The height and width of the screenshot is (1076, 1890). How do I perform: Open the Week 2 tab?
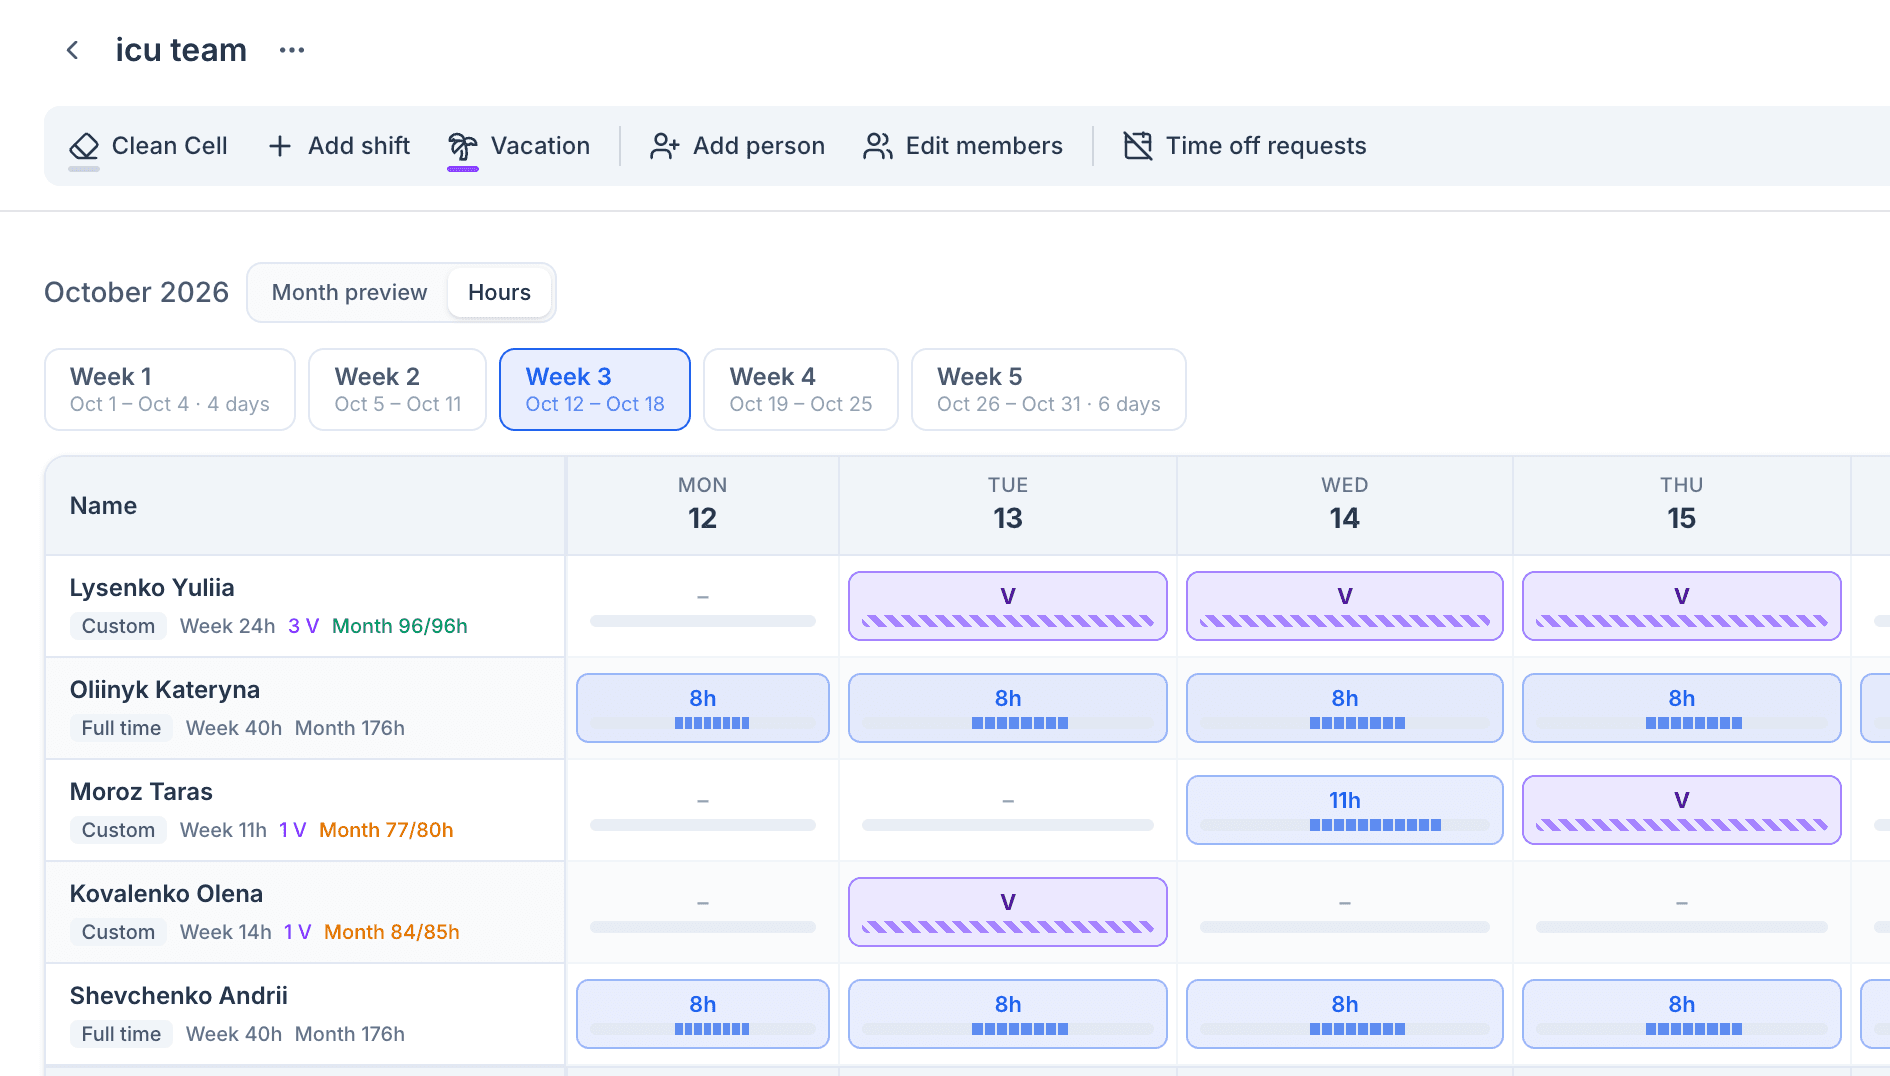pos(397,390)
